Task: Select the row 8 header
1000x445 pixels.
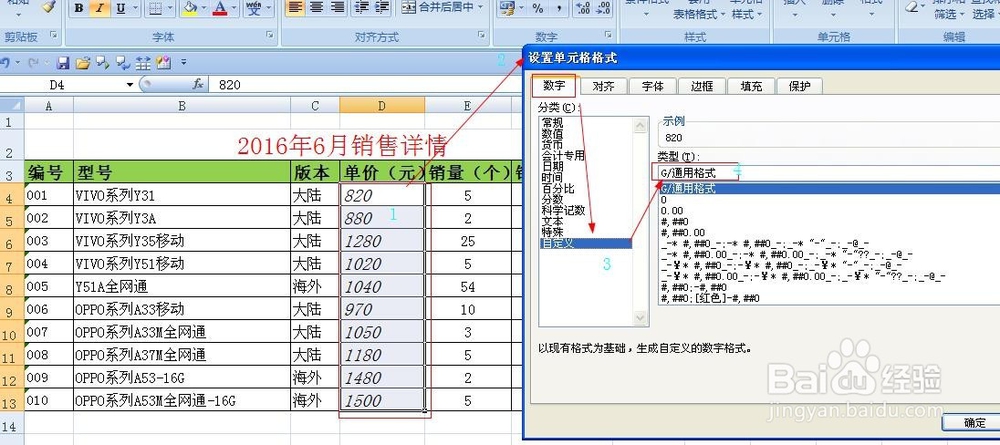Action: click(11, 288)
